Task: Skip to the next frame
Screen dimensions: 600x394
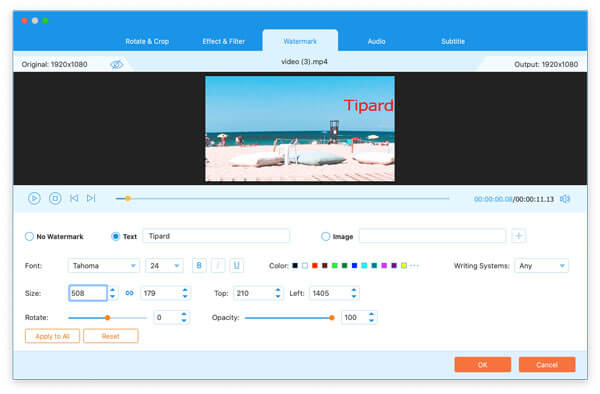Action: (91, 198)
